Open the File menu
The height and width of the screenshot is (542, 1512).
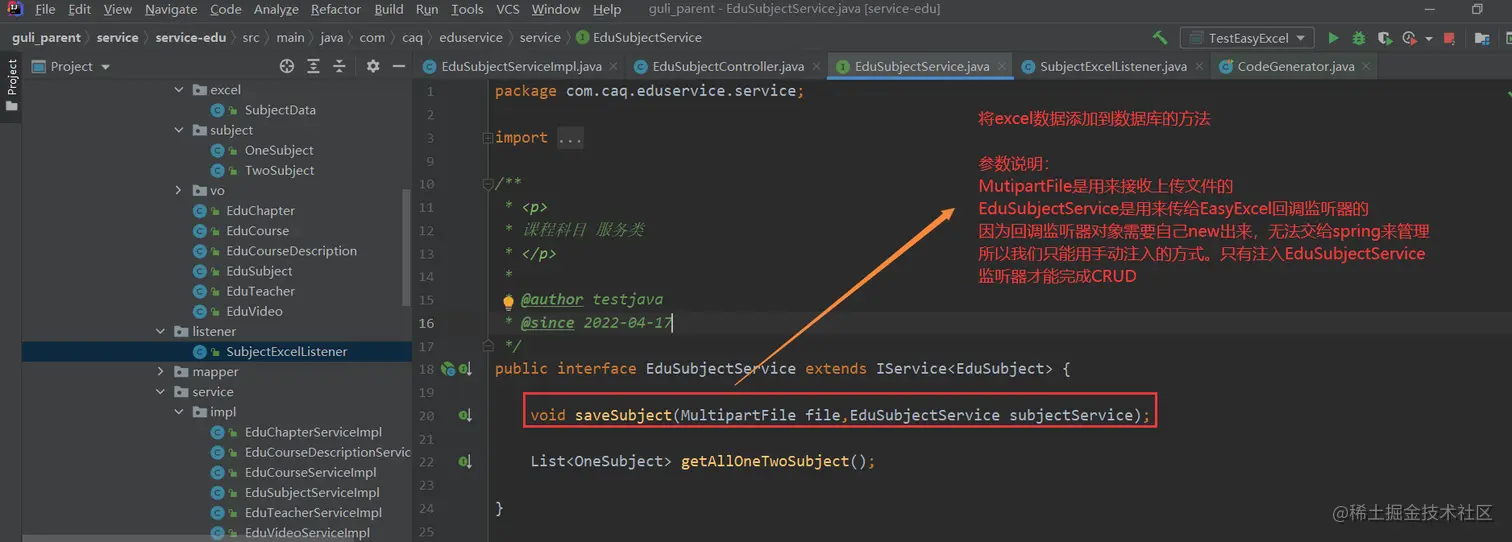tap(45, 9)
